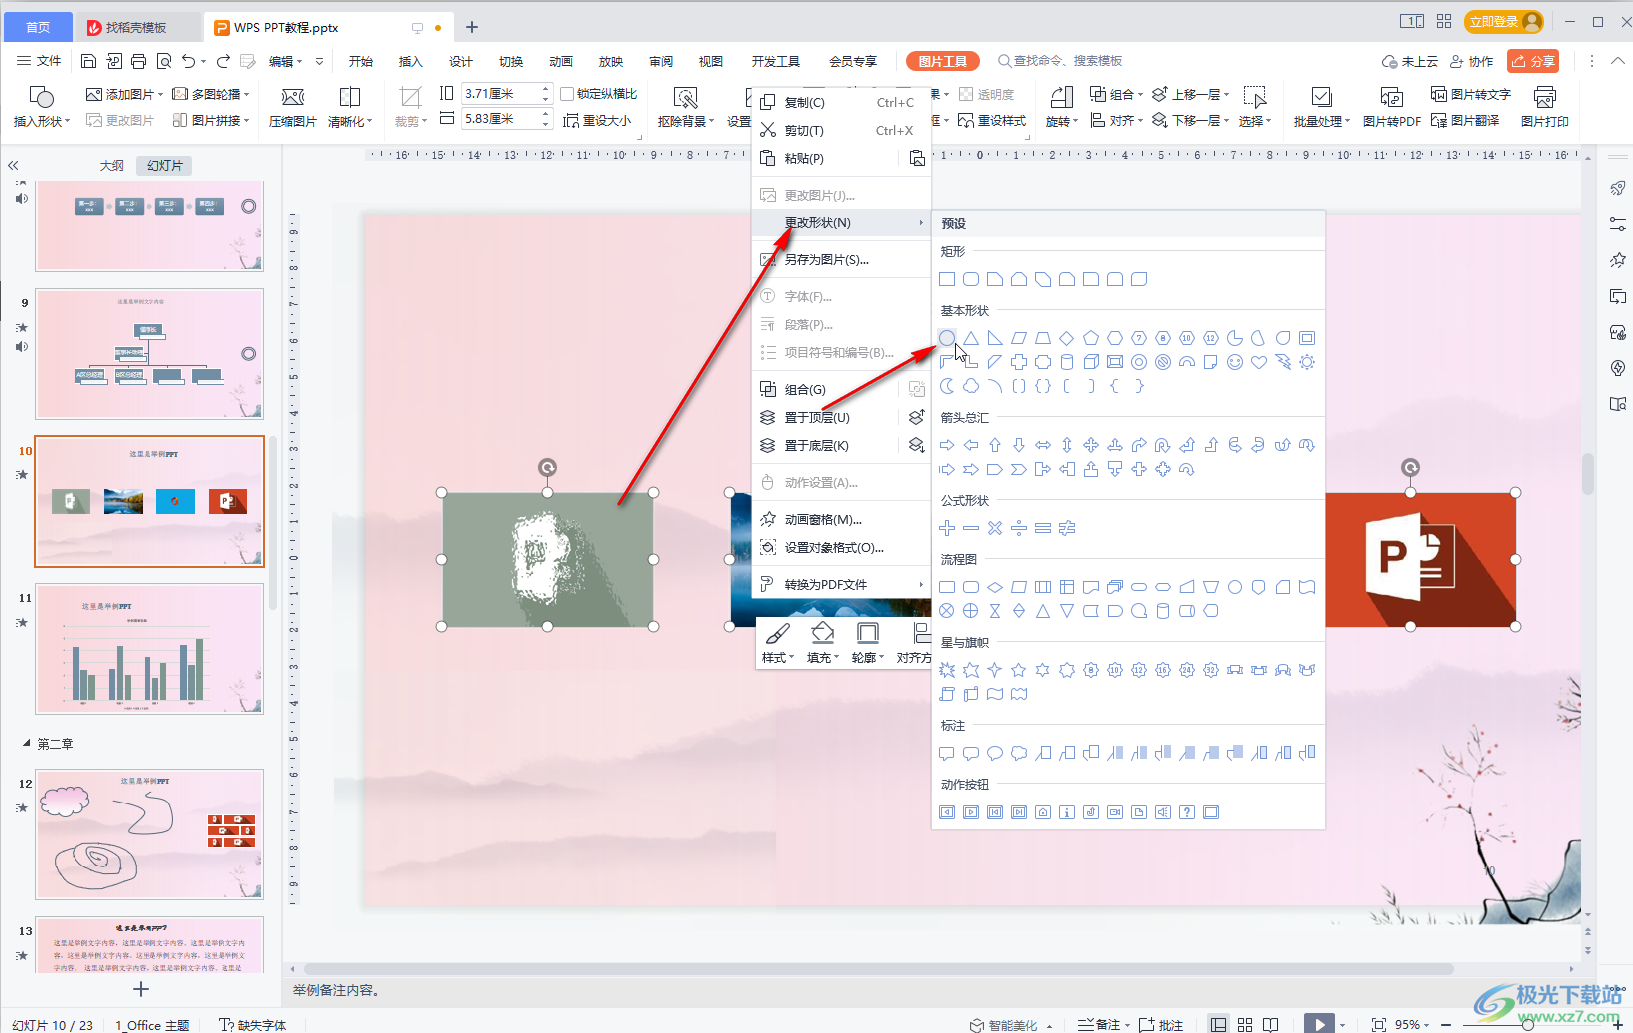The height and width of the screenshot is (1033, 1633).
Task: Click the horizontal scrollbar below the slide
Action: coord(878,968)
